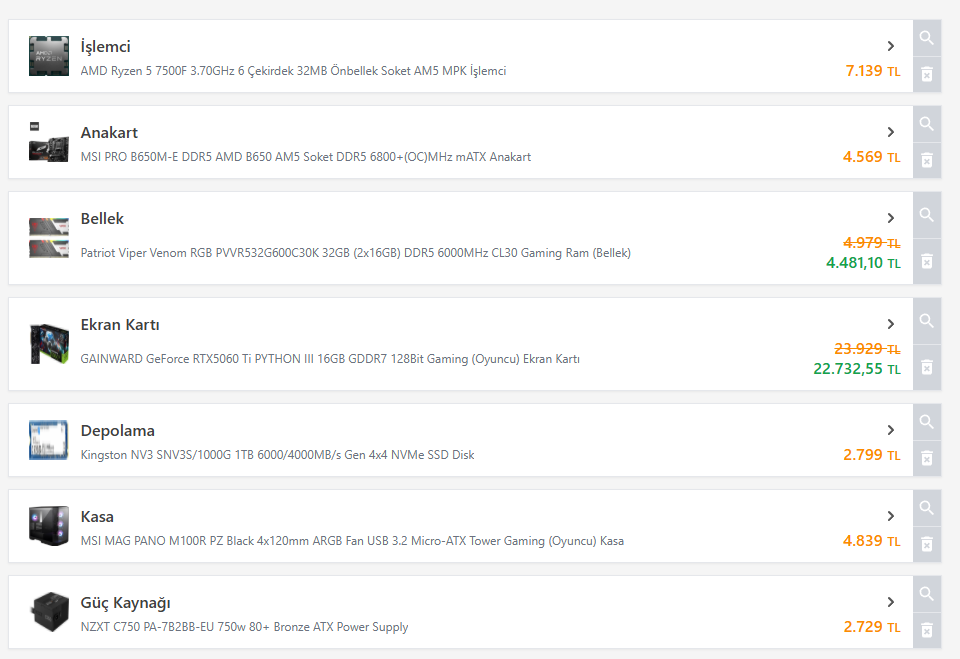Open the search icon for the Bellek row
Screen dimensions: 960x659
click(x=927, y=214)
